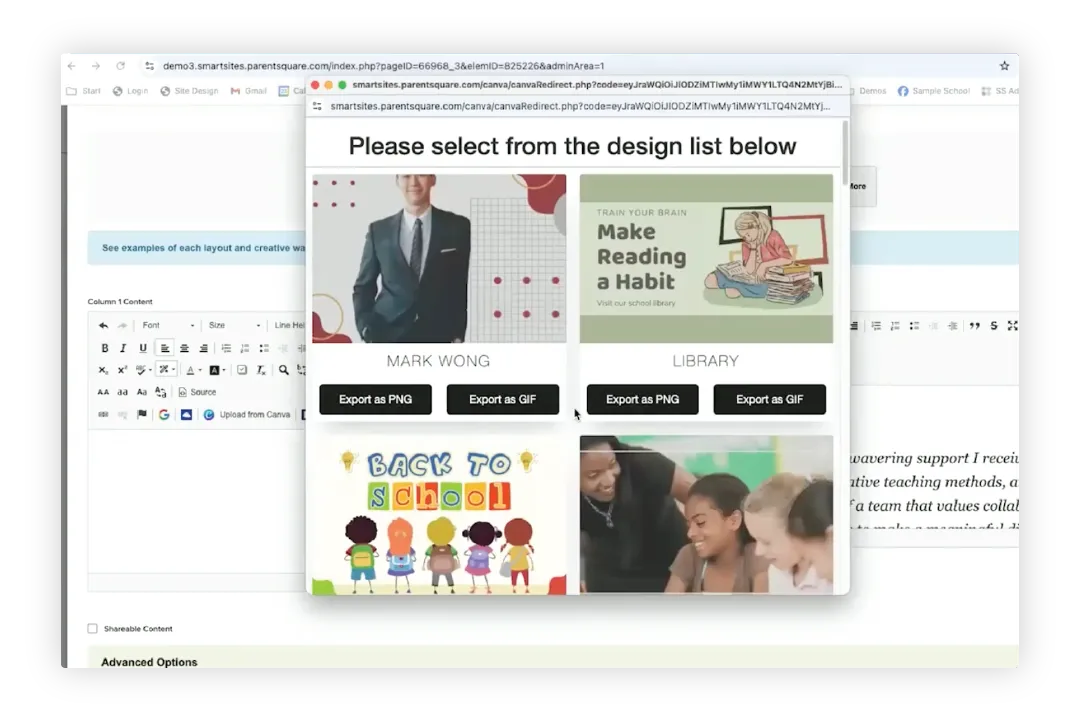Apply Subscript formatting
This screenshot has height=721, width=1080.
[x=103, y=370]
